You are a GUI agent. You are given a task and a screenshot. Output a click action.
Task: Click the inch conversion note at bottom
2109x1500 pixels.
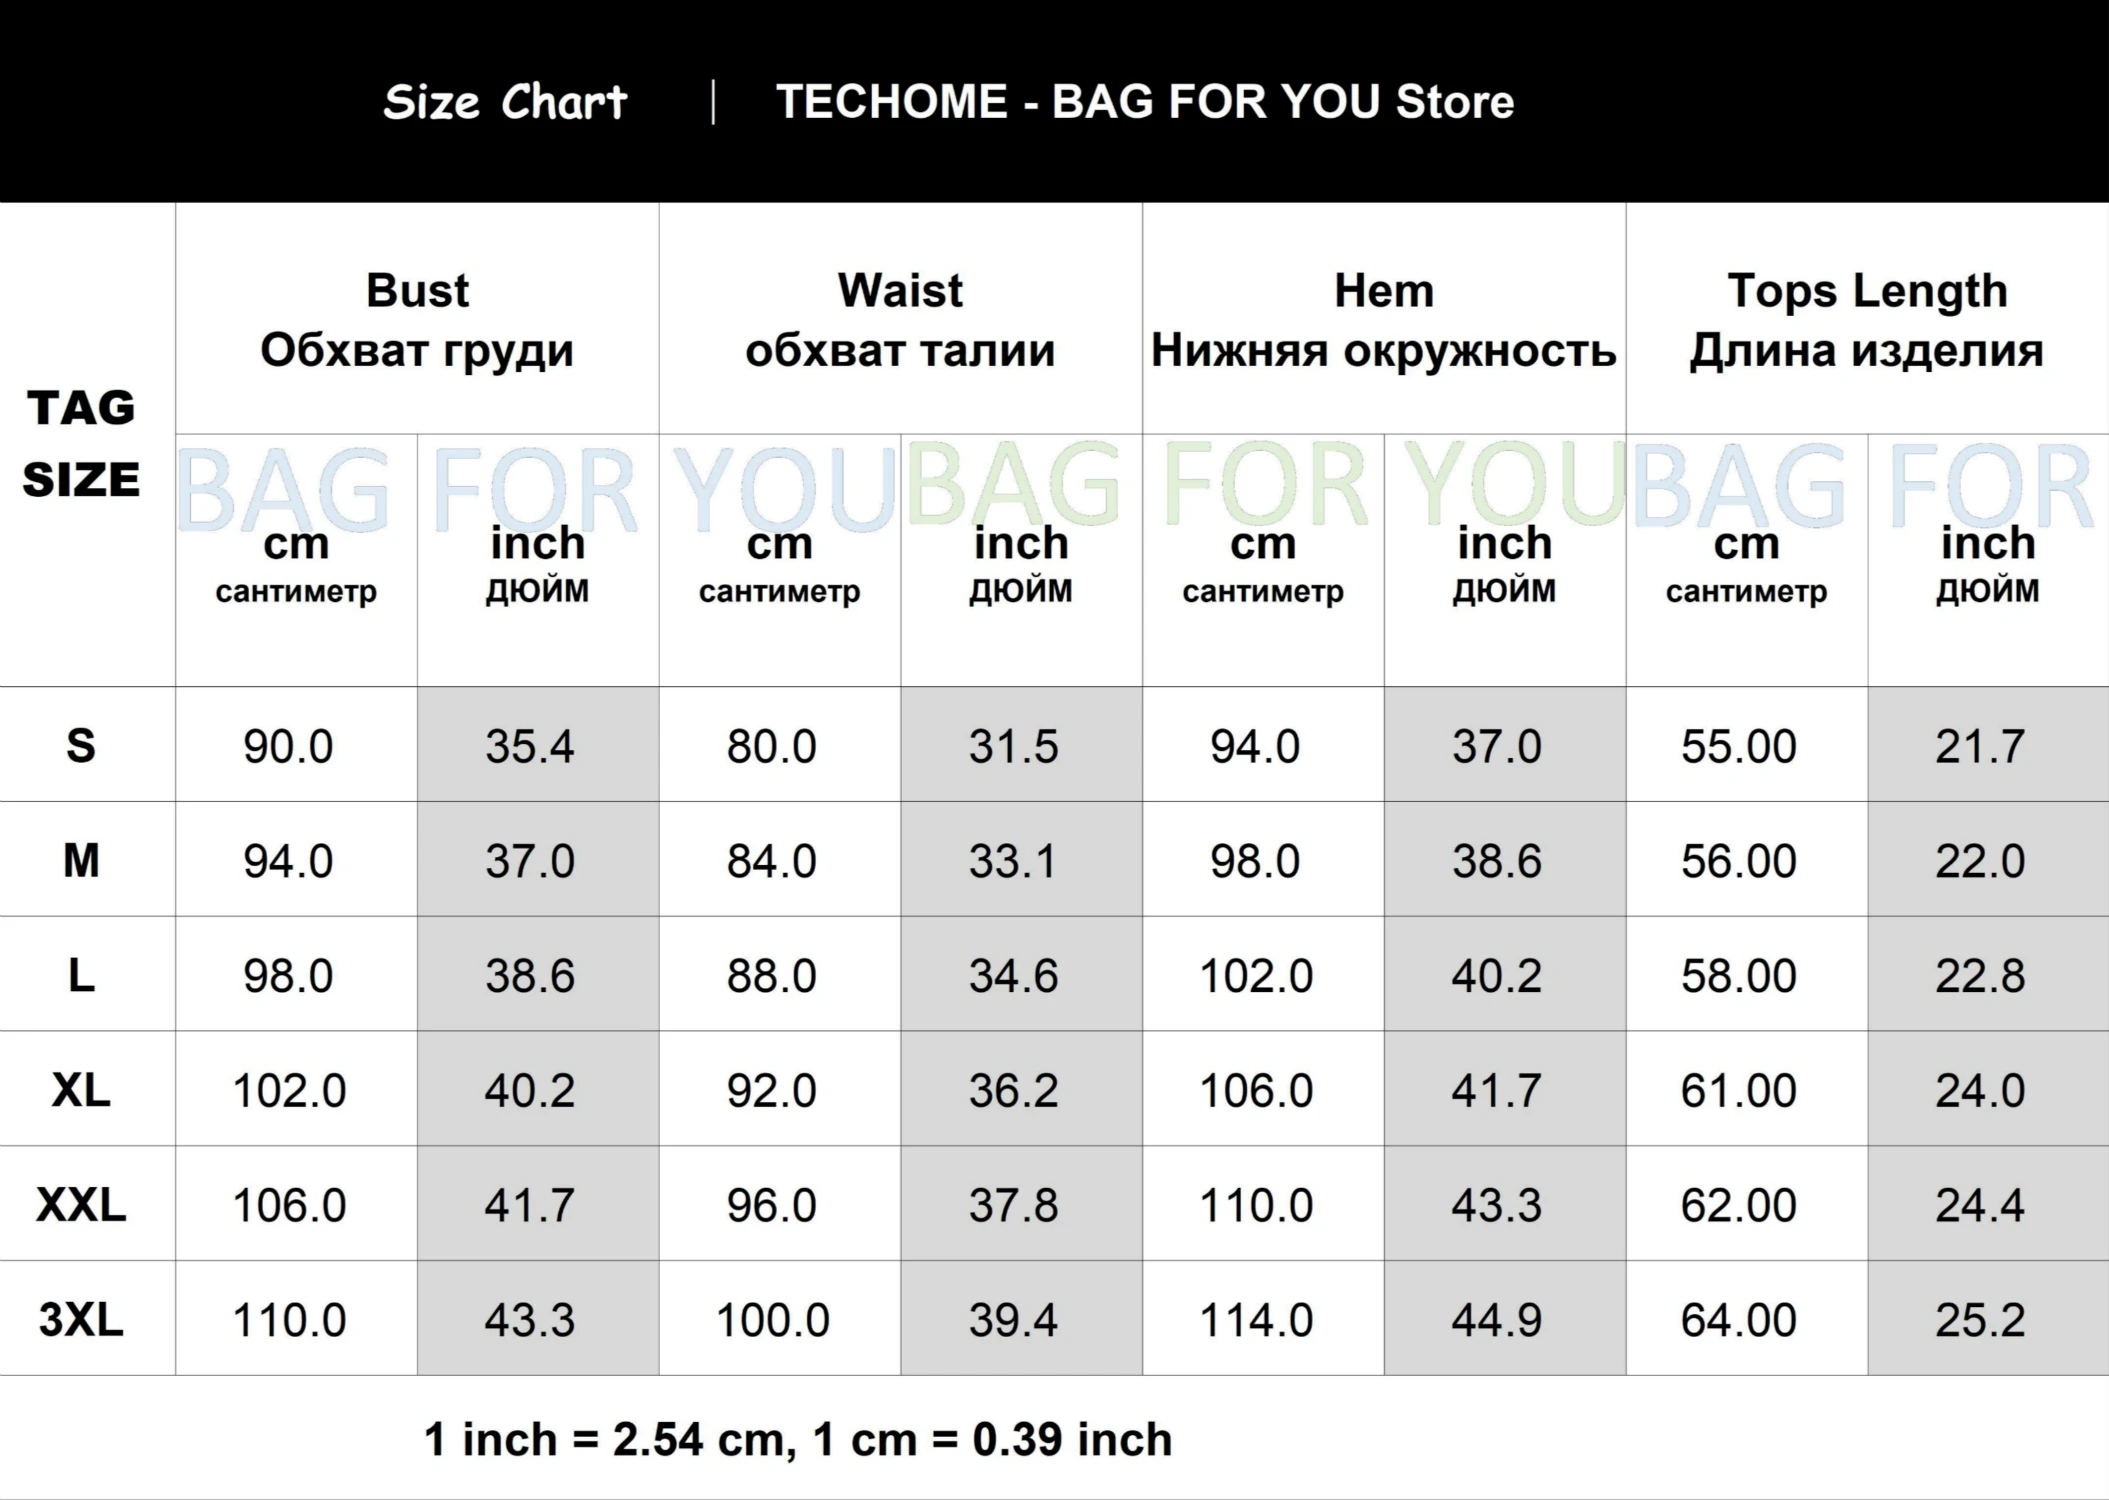tap(797, 1439)
